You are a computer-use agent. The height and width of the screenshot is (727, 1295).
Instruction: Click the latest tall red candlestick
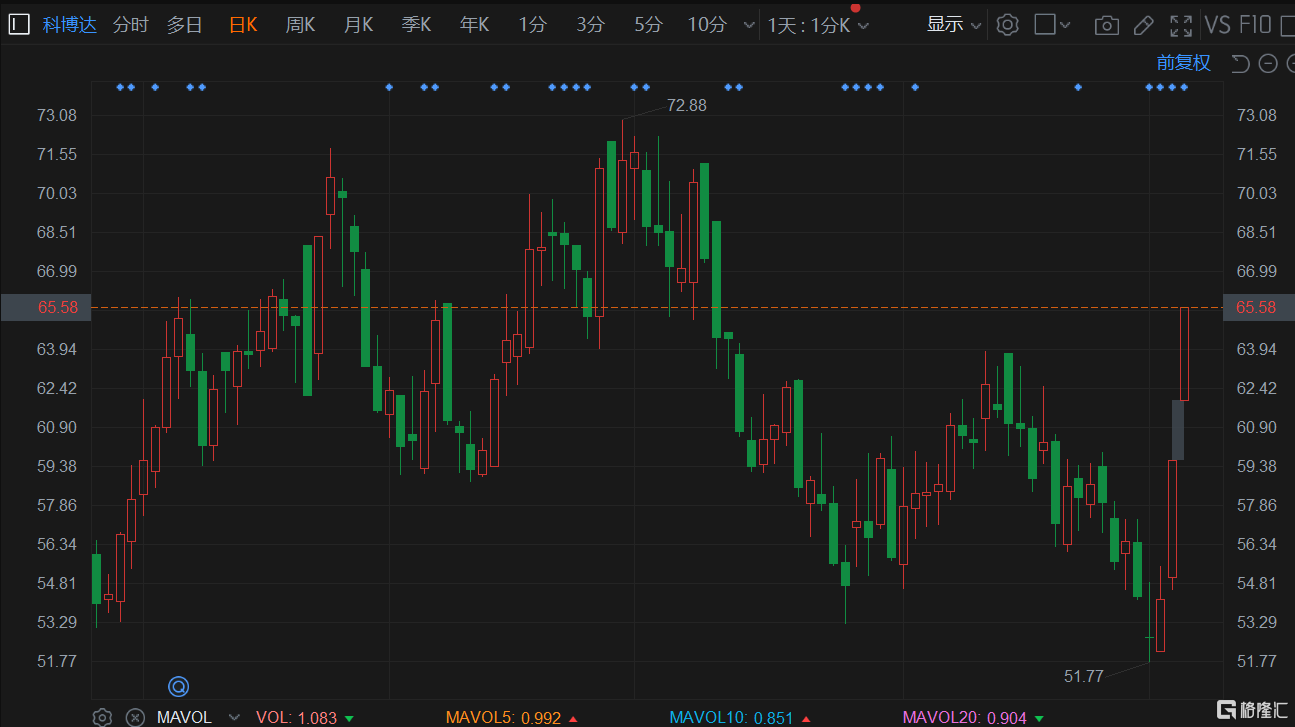click(1184, 354)
